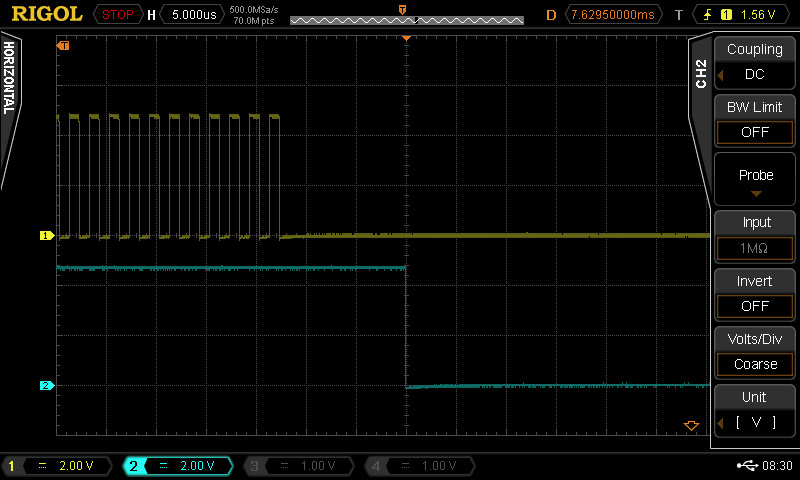Click the USB connection status icon

coord(747,466)
